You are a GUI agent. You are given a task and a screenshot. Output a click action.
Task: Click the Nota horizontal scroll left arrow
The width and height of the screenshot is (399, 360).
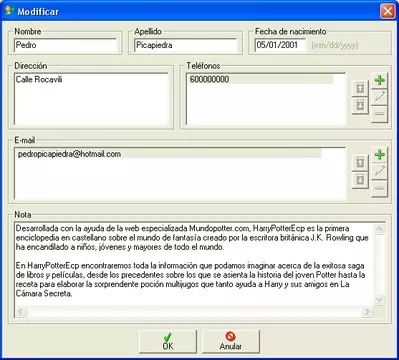click(21, 312)
